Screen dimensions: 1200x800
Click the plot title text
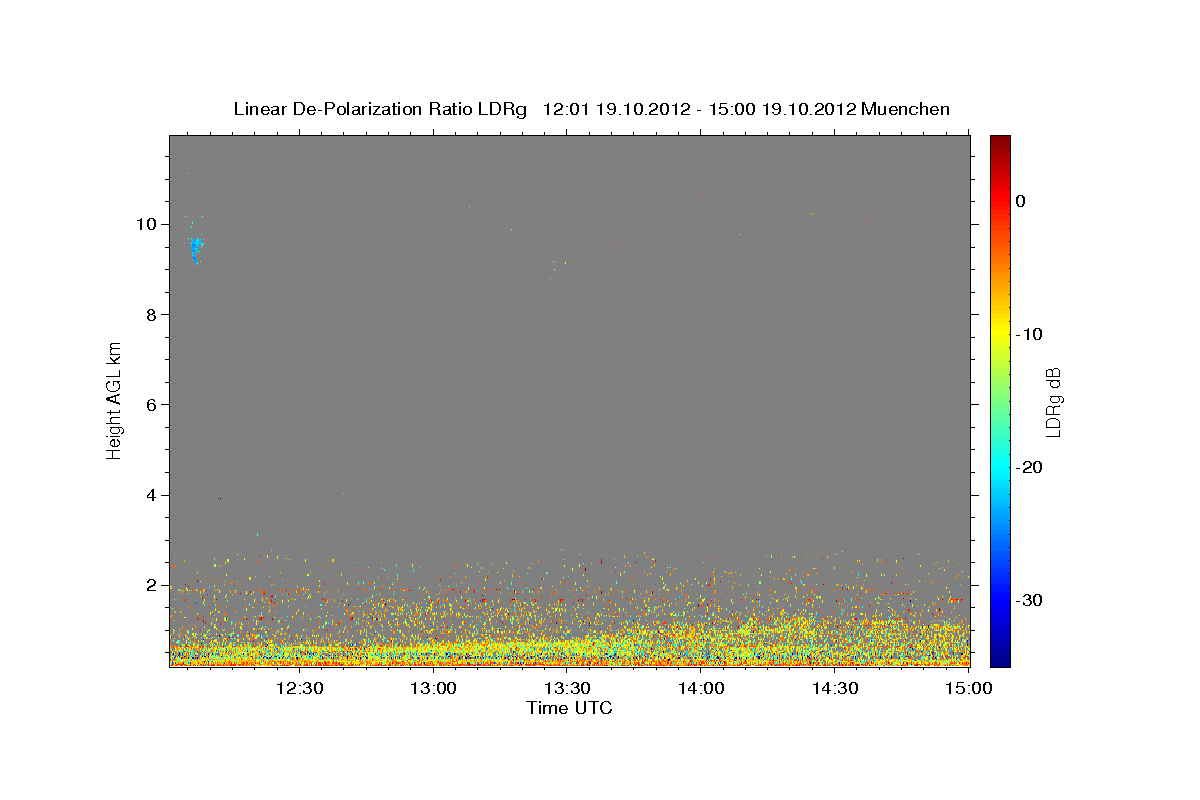click(591, 109)
